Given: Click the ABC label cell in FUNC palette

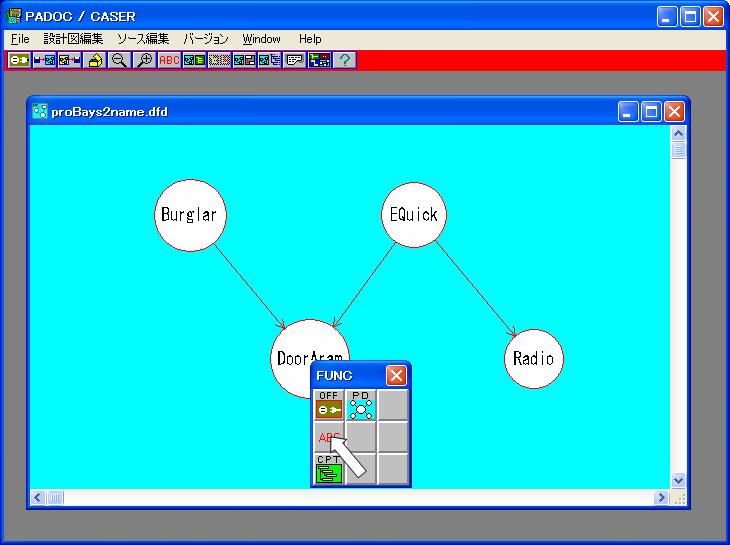Looking at the screenshot, I should (x=326, y=436).
